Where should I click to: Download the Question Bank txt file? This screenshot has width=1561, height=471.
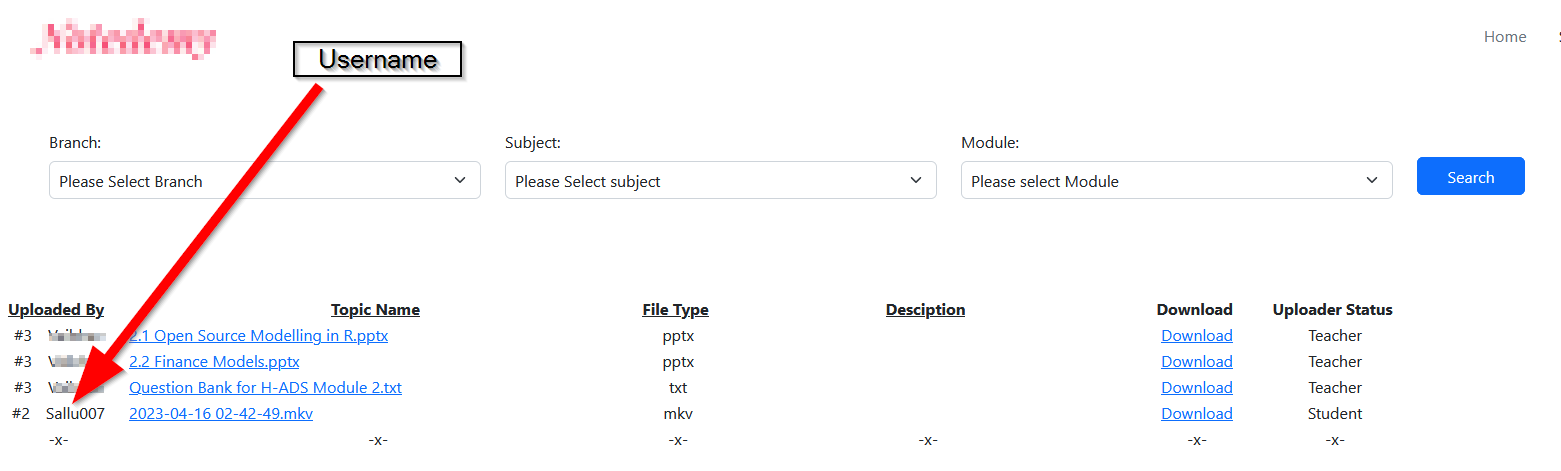(1196, 388)
